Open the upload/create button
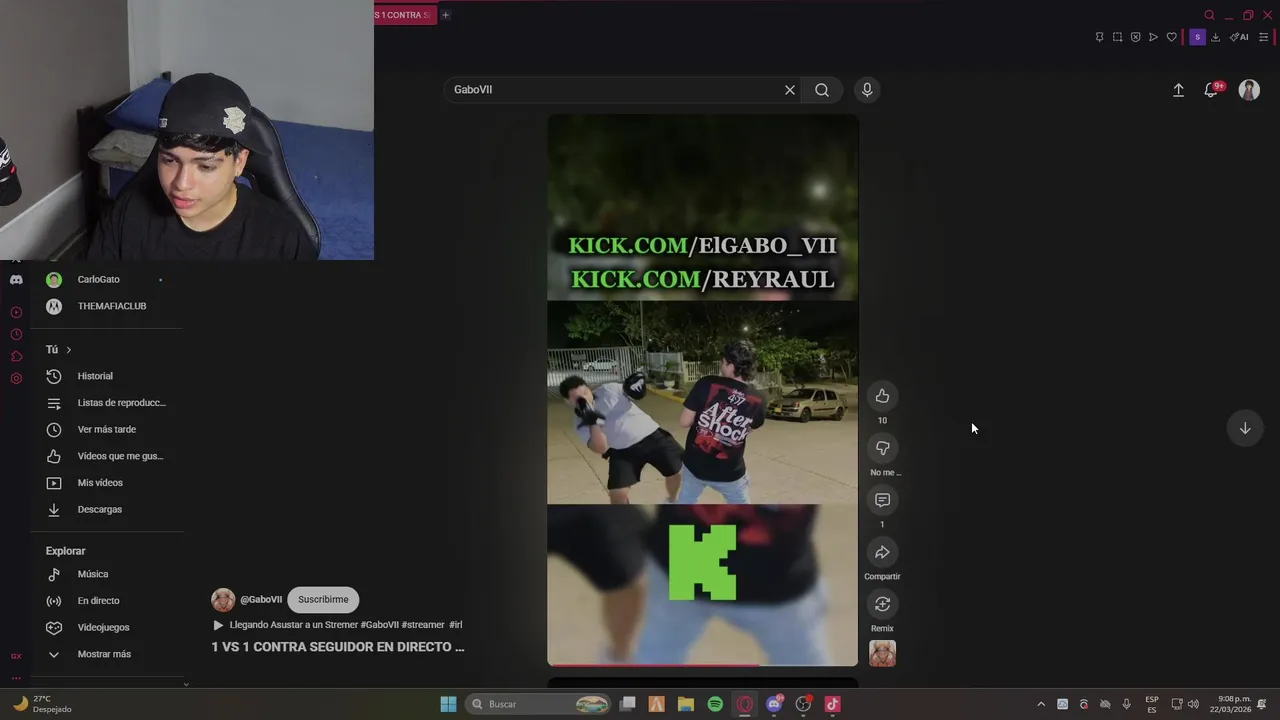The width and height of the screenshot is (1280, 720). tap(1178, 90)
